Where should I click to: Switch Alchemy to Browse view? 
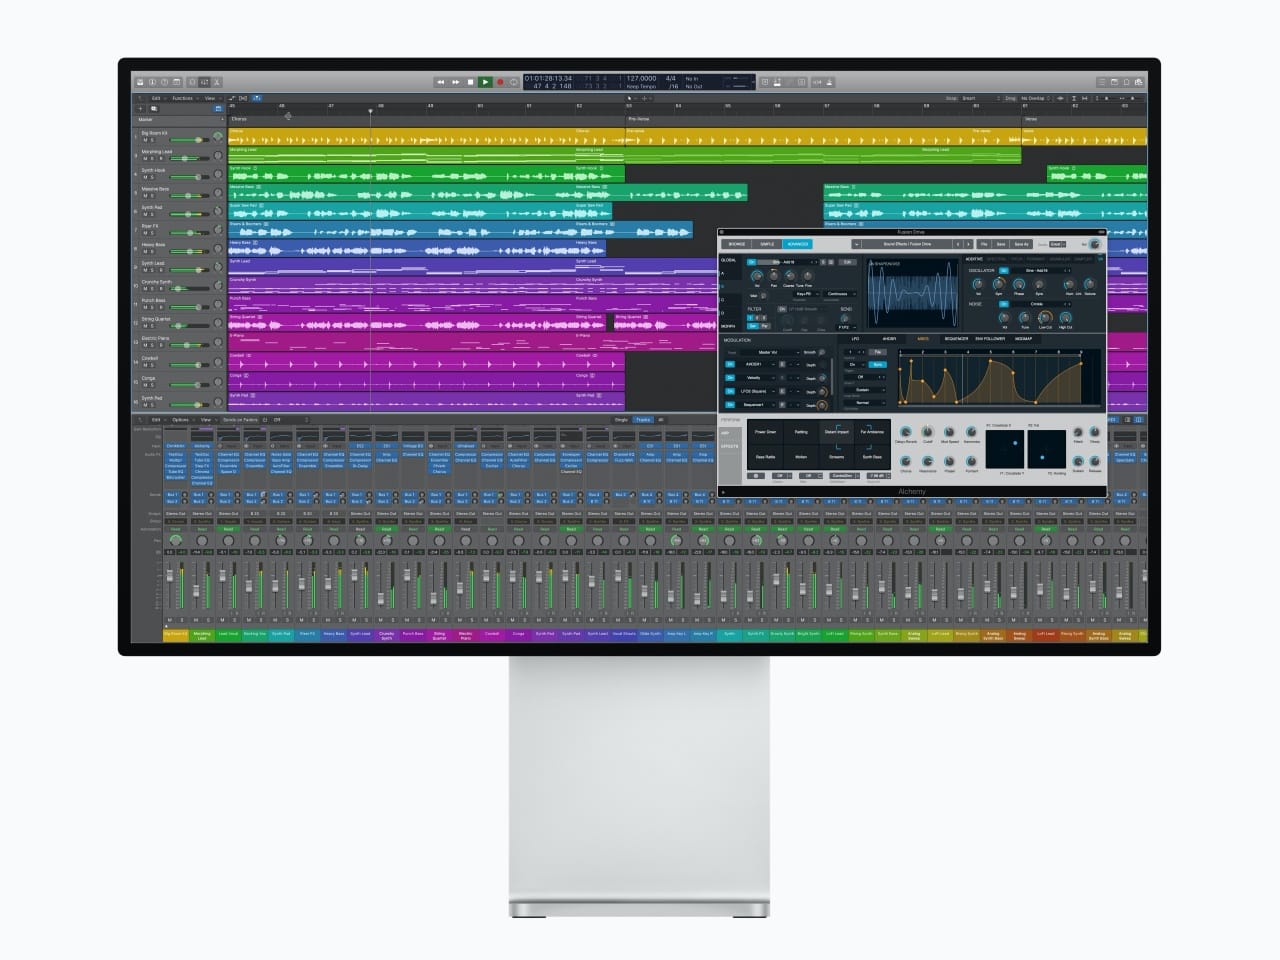click(737, 244)
